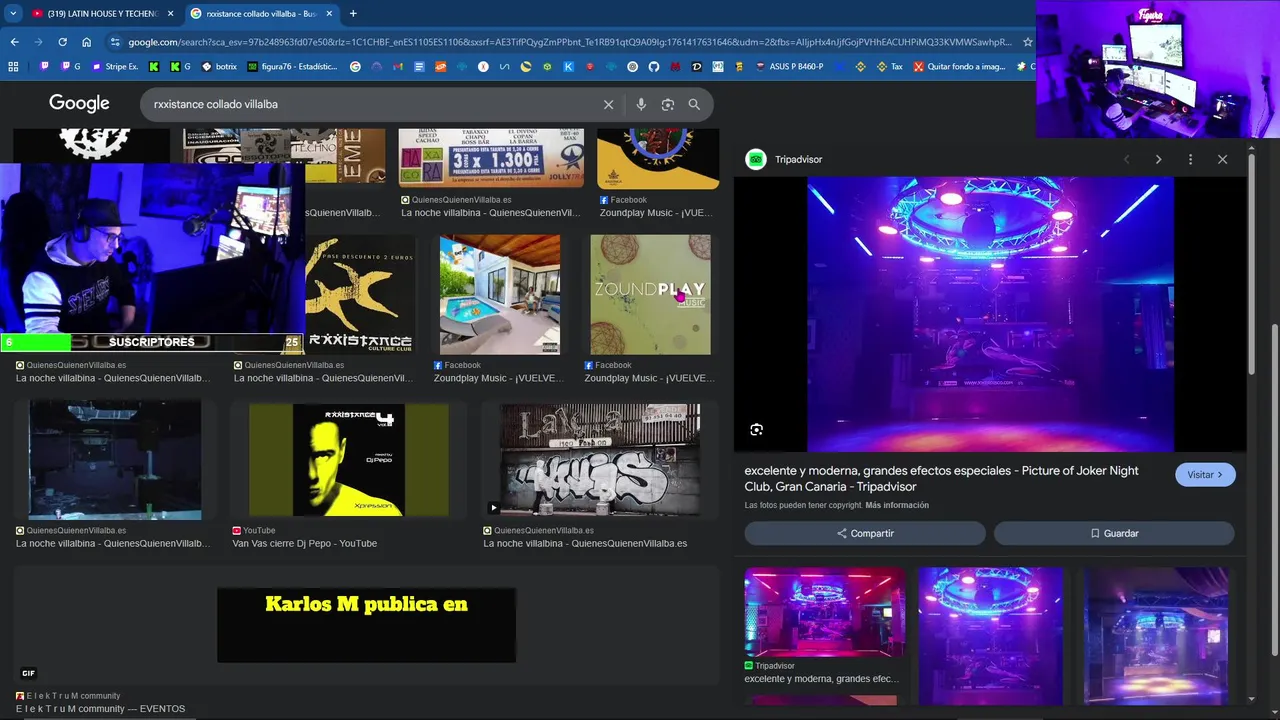Viewport: 1280px width, 720px height.
Task: Select the RXXISTANCE Culture Club image result
Action: tap(358, 295)
